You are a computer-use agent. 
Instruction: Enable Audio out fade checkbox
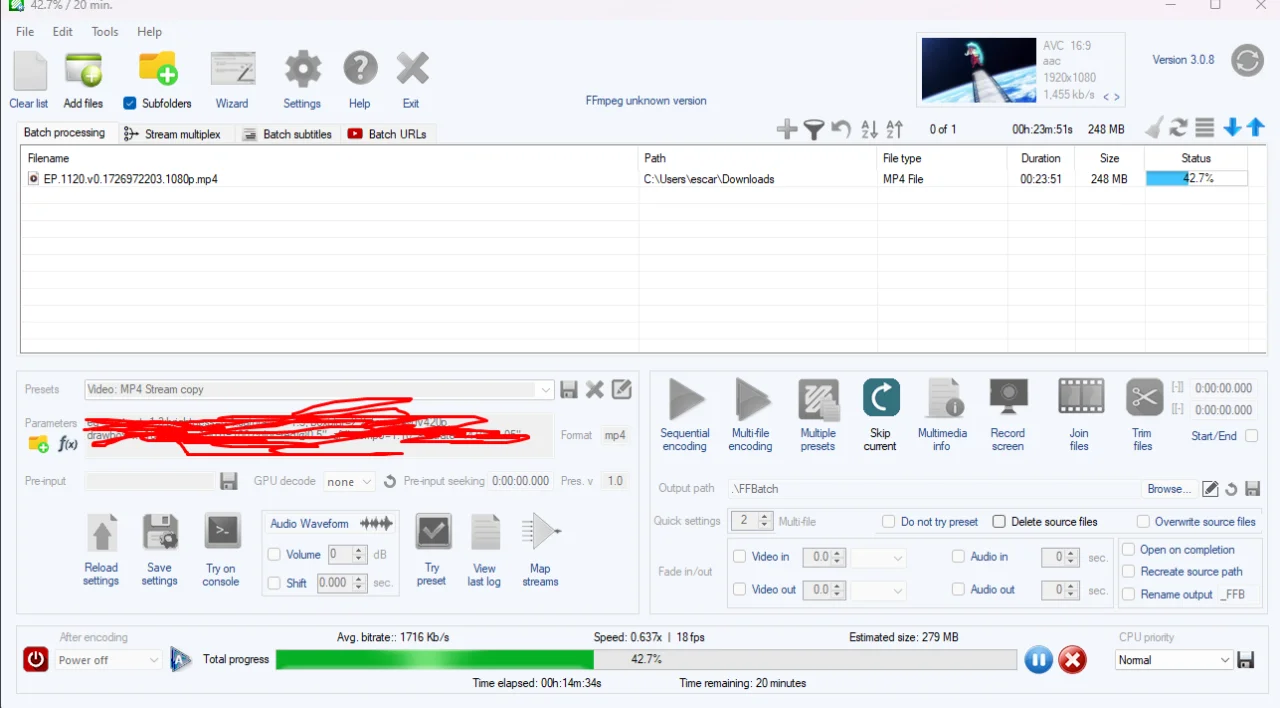pyautogui.click(x=959, y=590)
